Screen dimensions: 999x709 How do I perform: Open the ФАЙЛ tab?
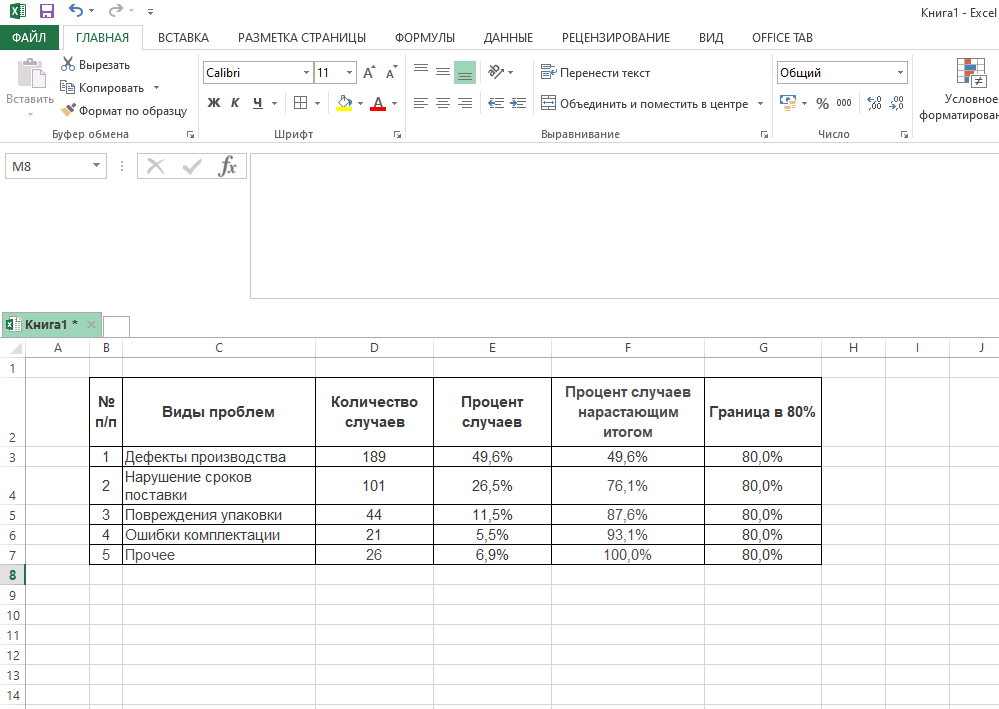pos(29,38)
